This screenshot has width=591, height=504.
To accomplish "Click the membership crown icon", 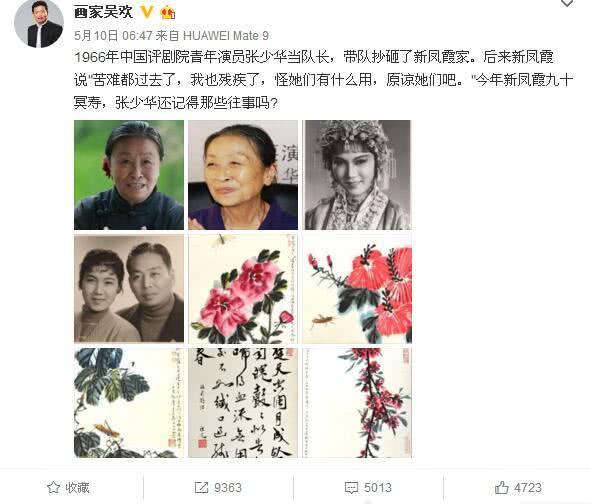I will pyautogui.click(x=168, y=13).
